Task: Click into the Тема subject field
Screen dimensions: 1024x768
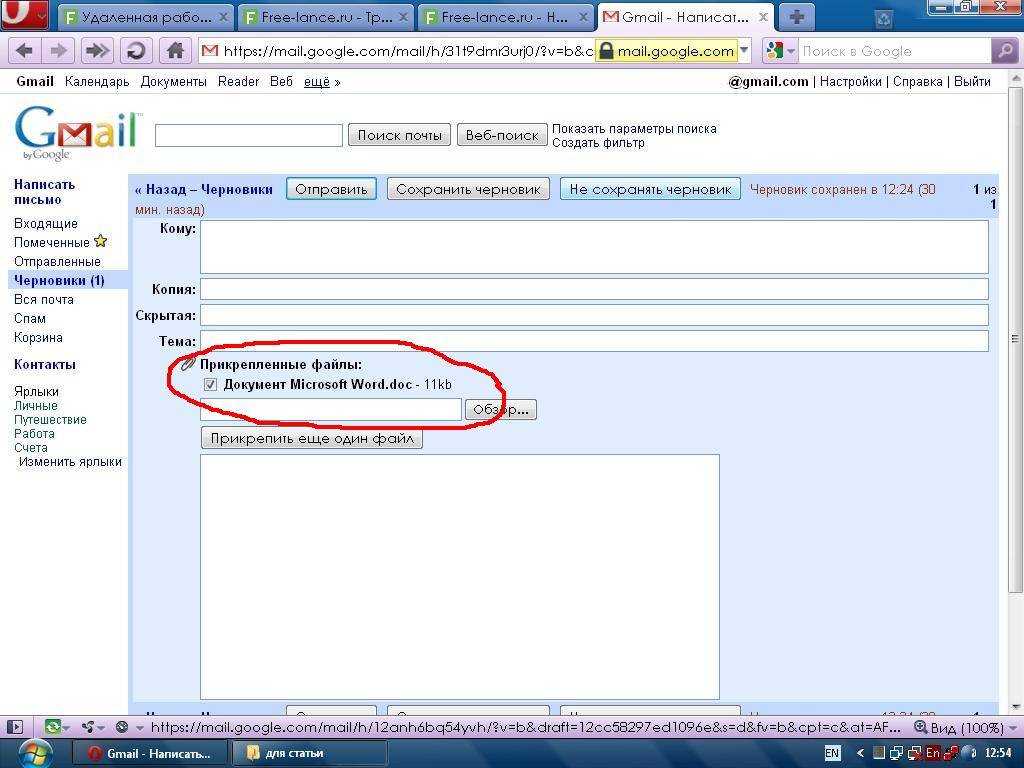Action: pyautogui.click(x=594, y=341)
